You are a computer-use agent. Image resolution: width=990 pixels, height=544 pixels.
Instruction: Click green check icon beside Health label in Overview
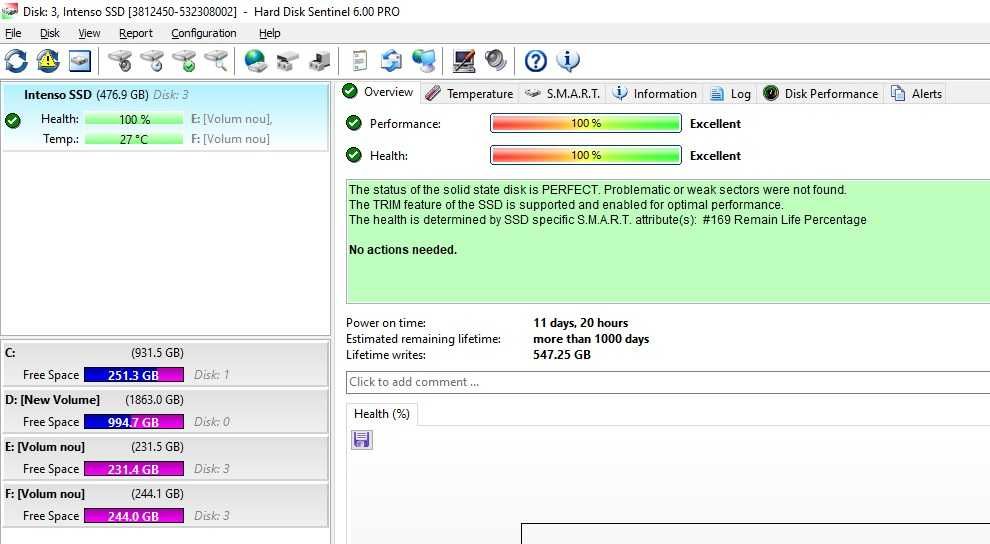[354, 155]
